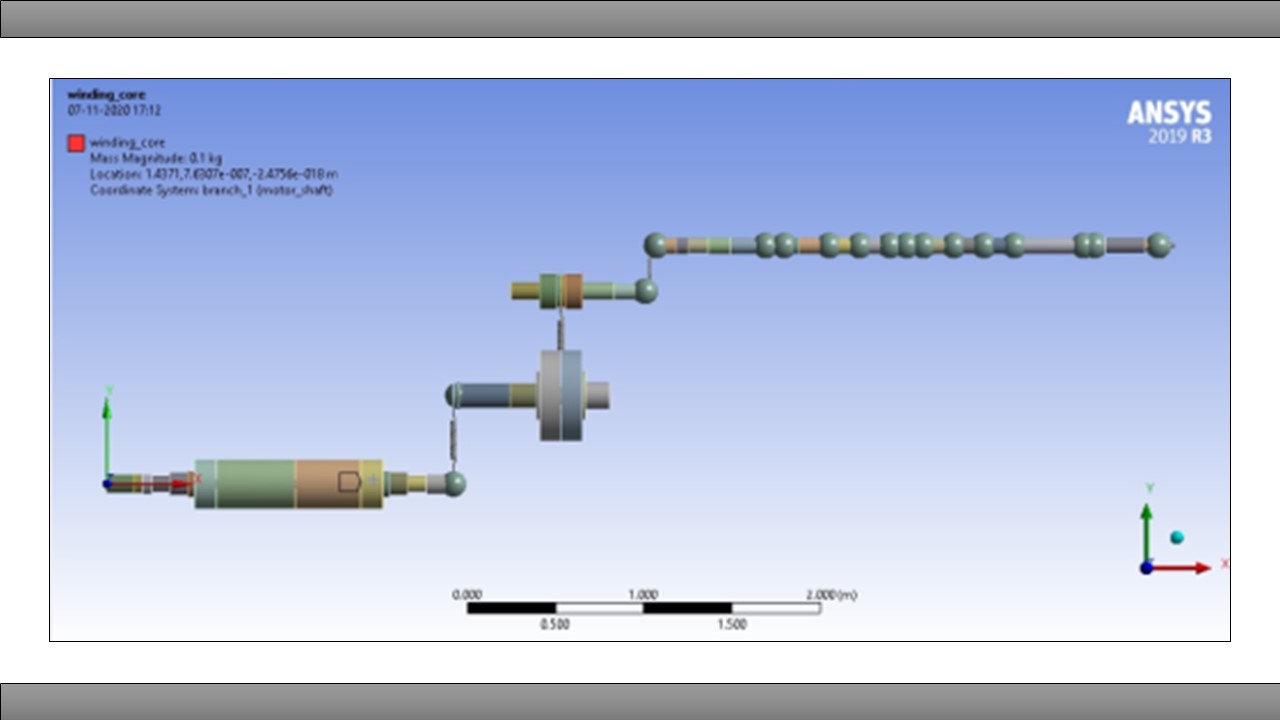Click the bold winding_core title text
This screenshot has width=1280, height=720.
[x=106, y=95]
